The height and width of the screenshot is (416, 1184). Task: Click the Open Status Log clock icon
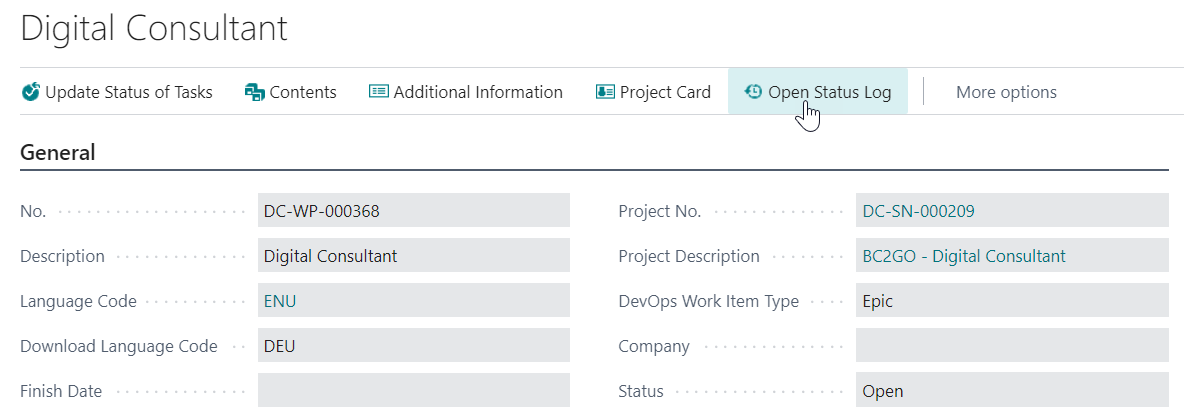point(754,92)
